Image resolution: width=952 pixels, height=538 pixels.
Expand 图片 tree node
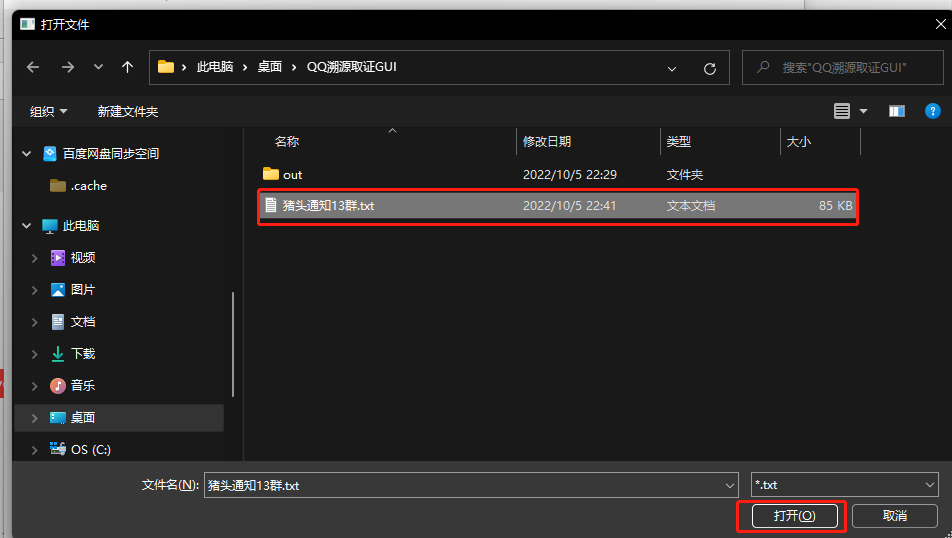35,290
